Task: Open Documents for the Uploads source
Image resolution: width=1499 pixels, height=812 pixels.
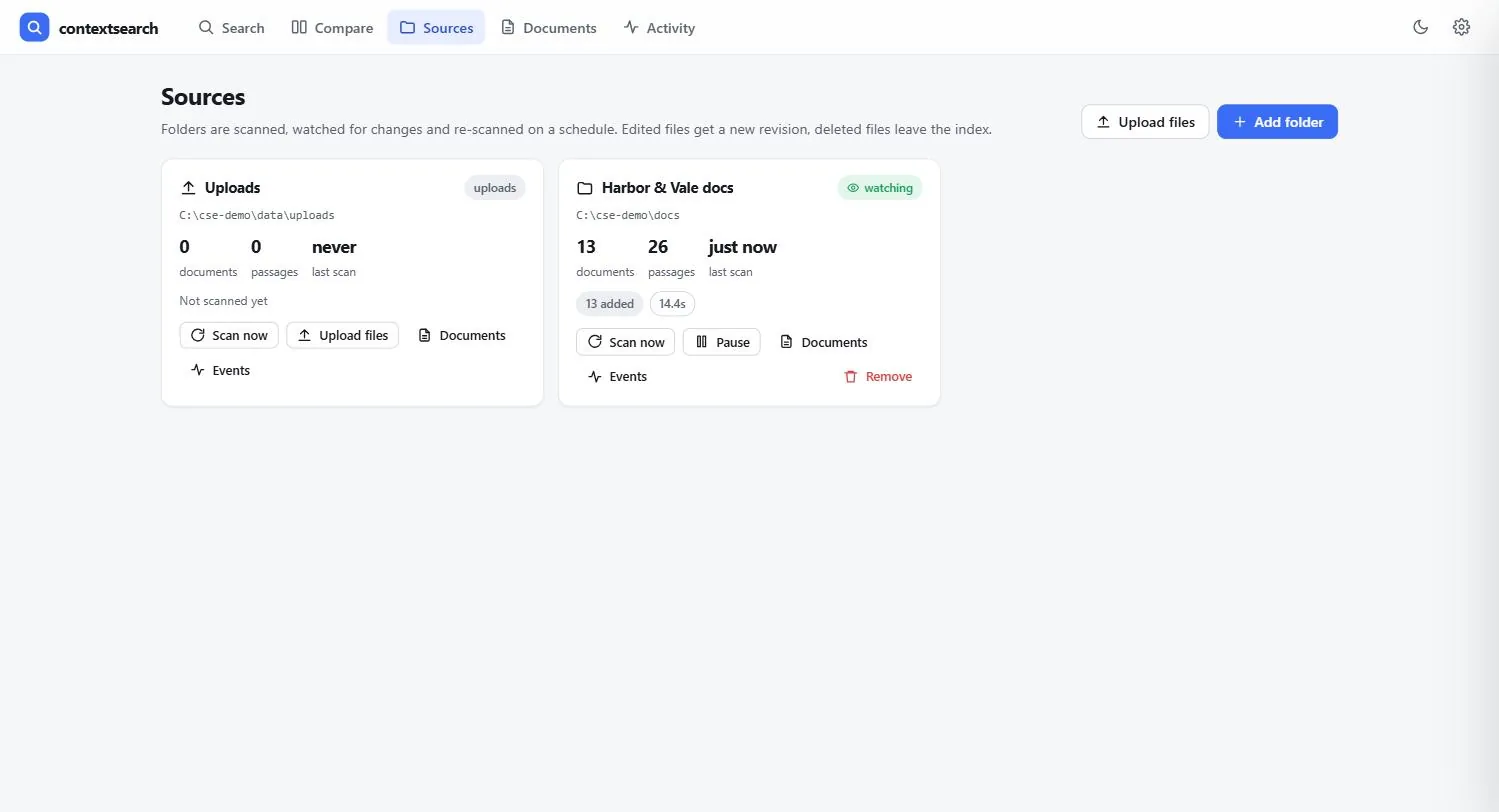Action: click(x=462, y=335)
